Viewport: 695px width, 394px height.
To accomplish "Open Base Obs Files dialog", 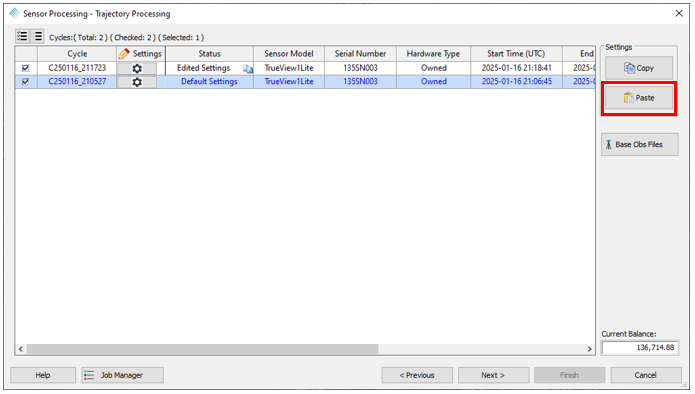I will point(640,144).
